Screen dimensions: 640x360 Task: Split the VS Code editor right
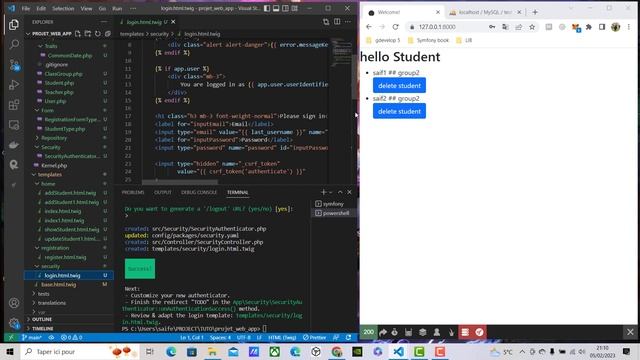coord(337,22)
